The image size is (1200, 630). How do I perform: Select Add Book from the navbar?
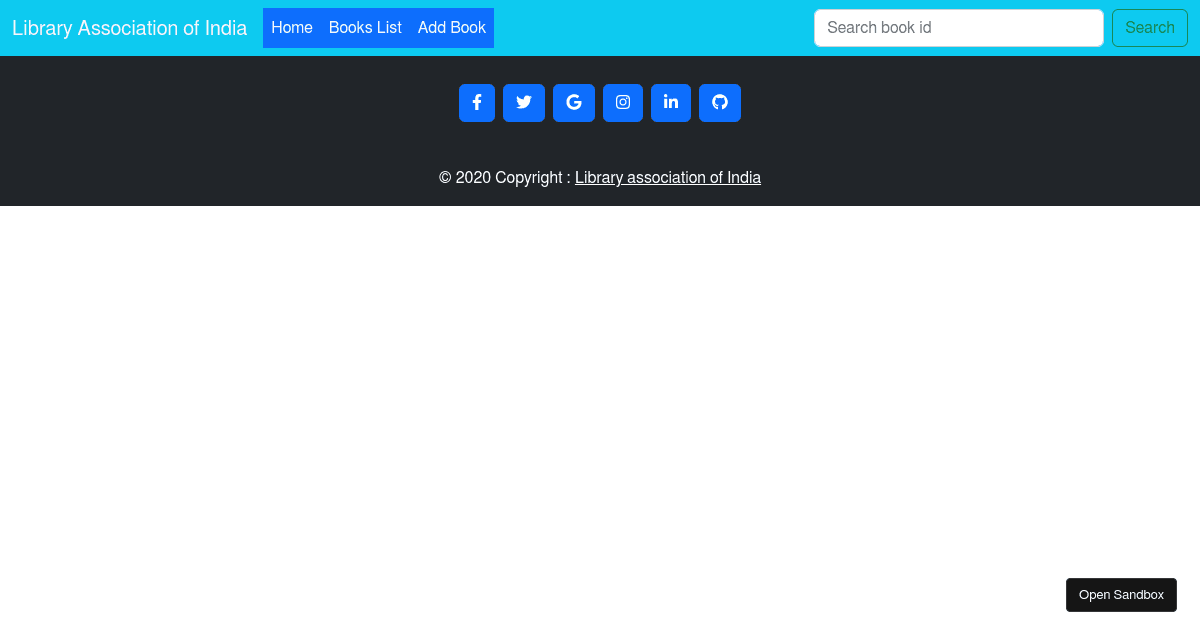(452, 27)
